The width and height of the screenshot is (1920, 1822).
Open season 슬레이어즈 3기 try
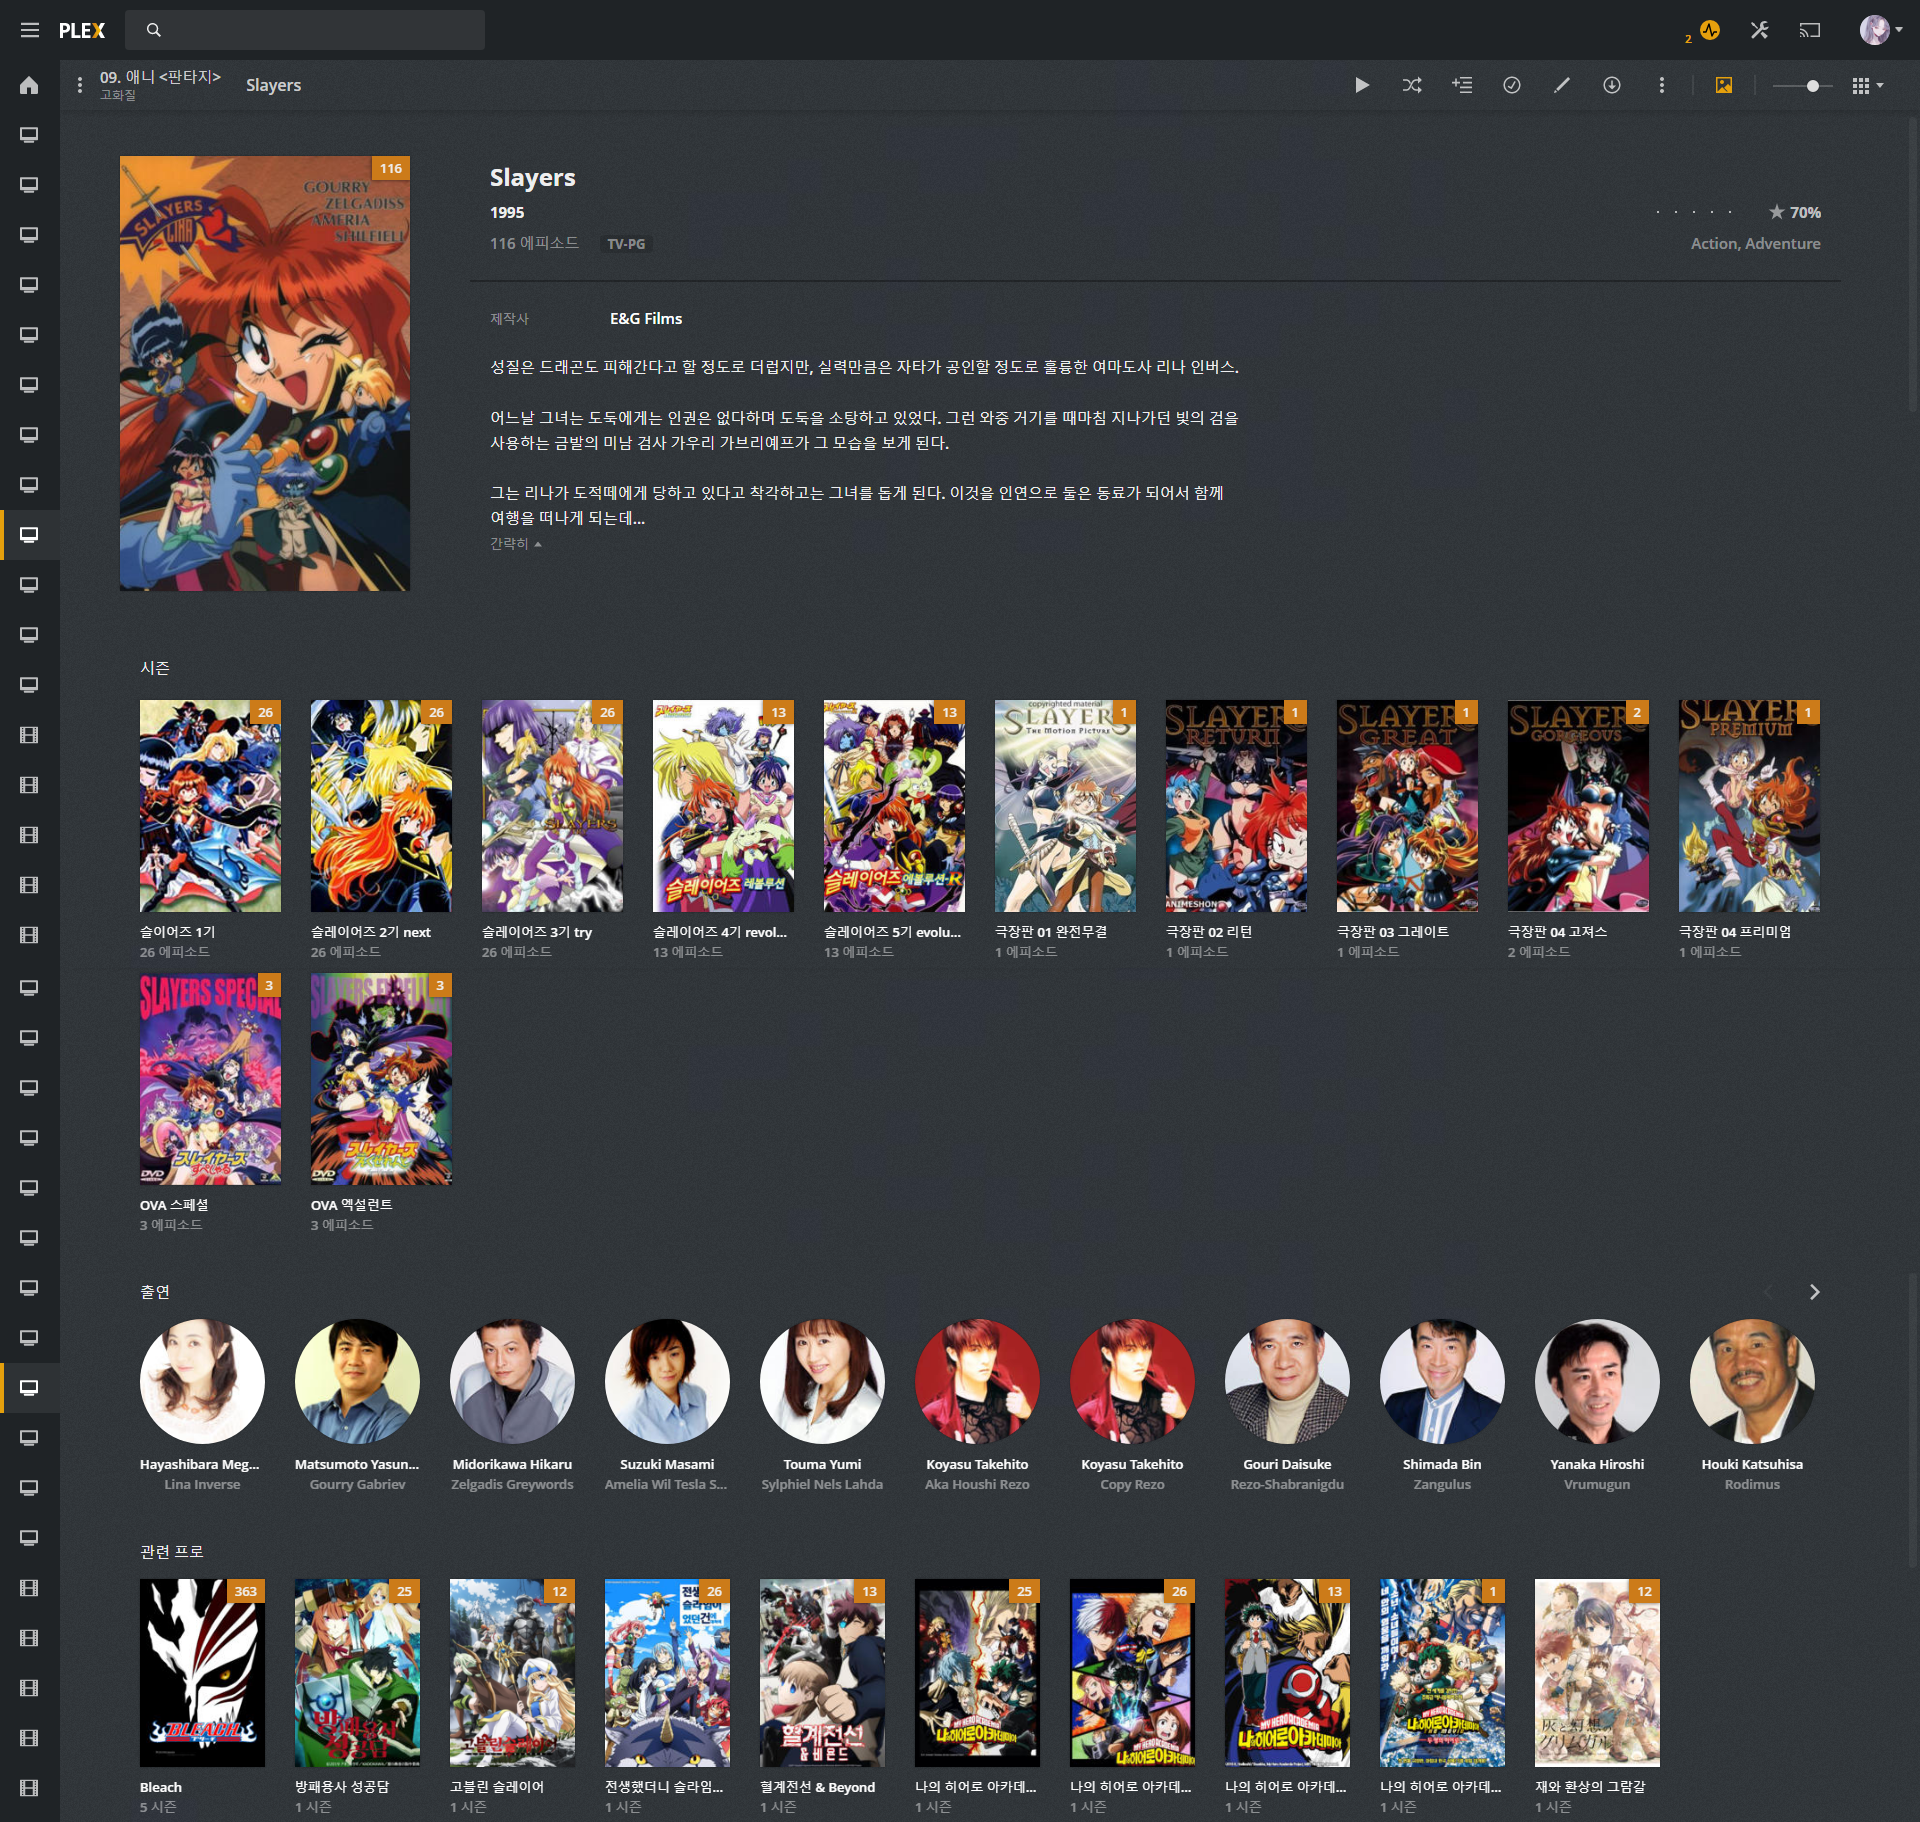[x=552, y=806]
